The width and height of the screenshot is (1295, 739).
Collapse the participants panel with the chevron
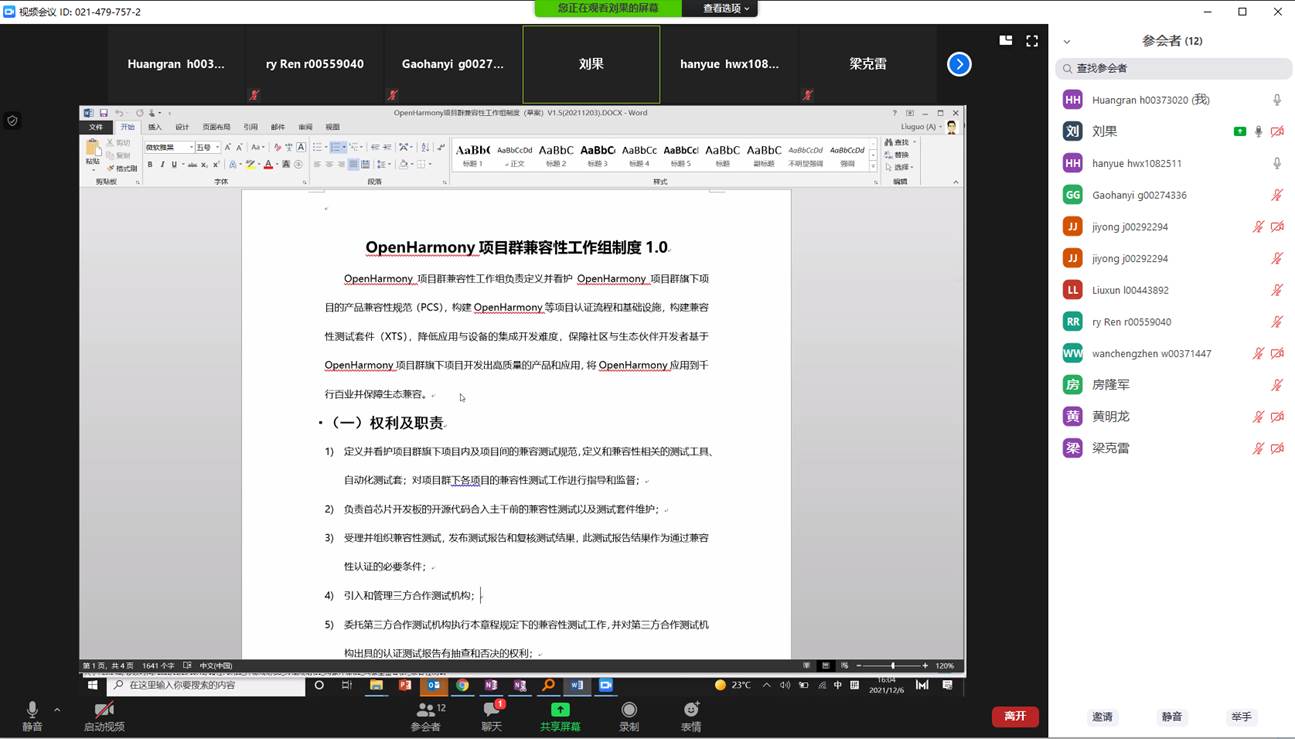[x=1067, y=42]
